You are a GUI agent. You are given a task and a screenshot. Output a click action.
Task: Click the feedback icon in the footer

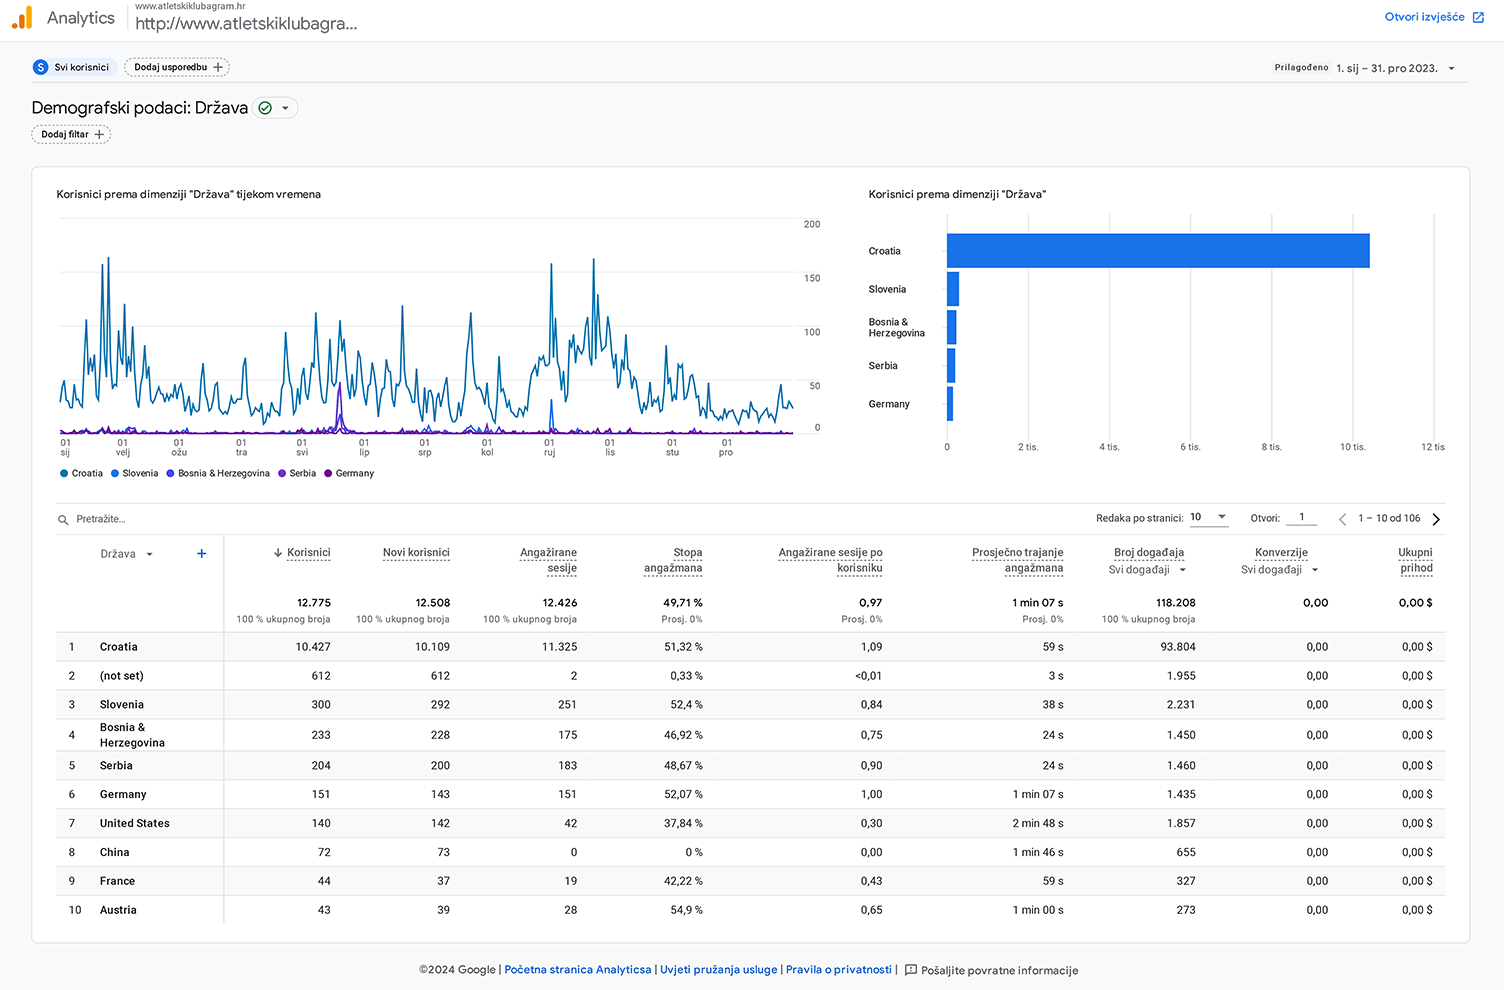[x=910, y=970]
